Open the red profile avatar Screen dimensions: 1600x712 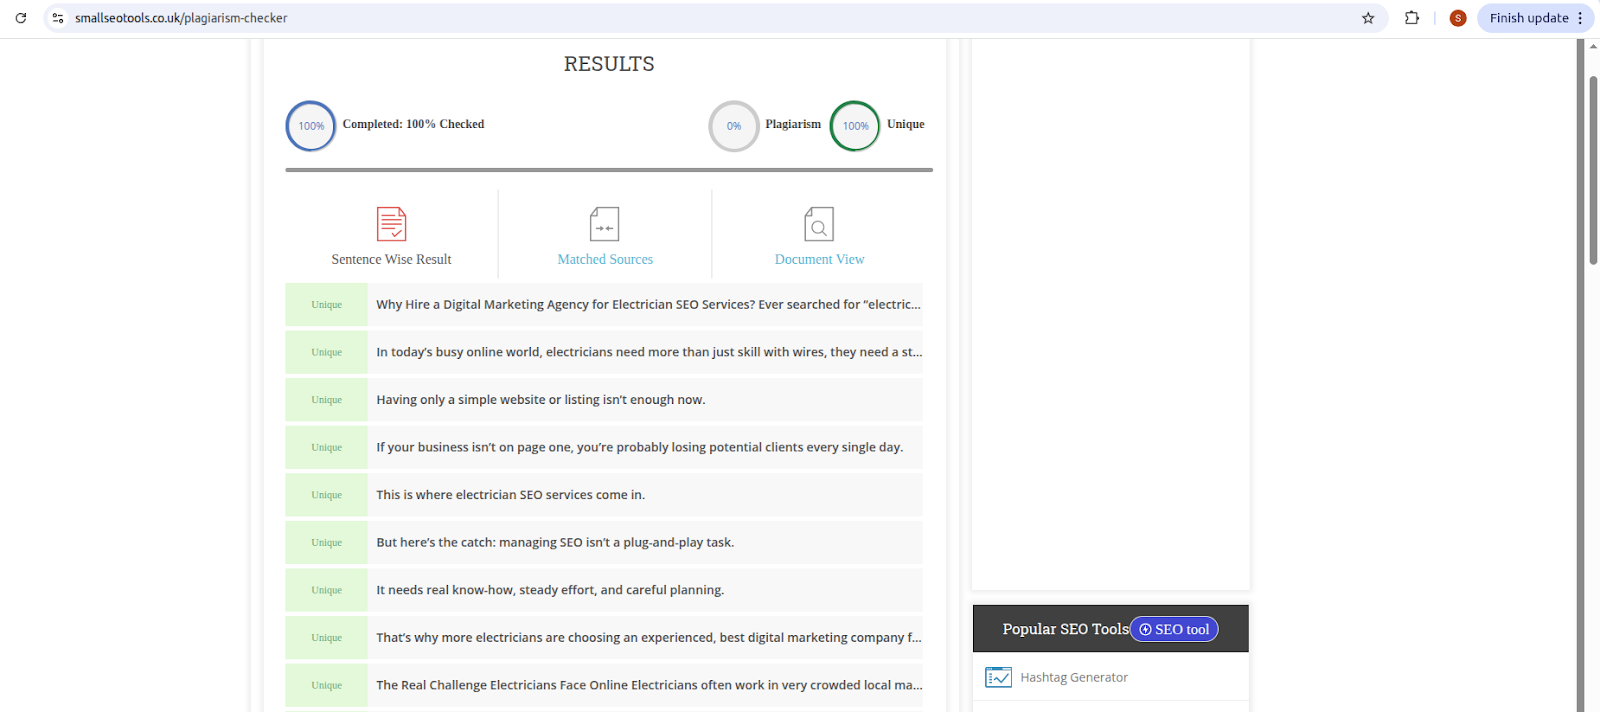(x=1458, y=18)
